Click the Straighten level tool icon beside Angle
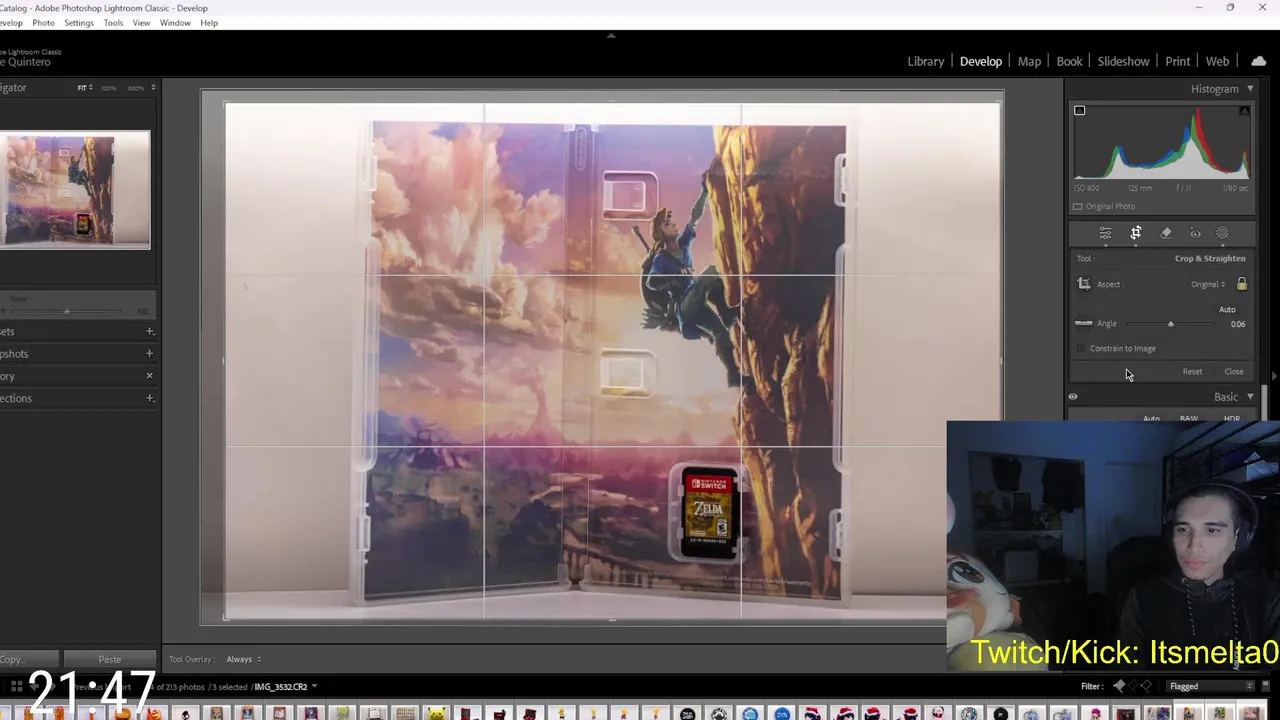Image resolution: width=1280 pixels, height=720 pixels. pos(1083,323)
